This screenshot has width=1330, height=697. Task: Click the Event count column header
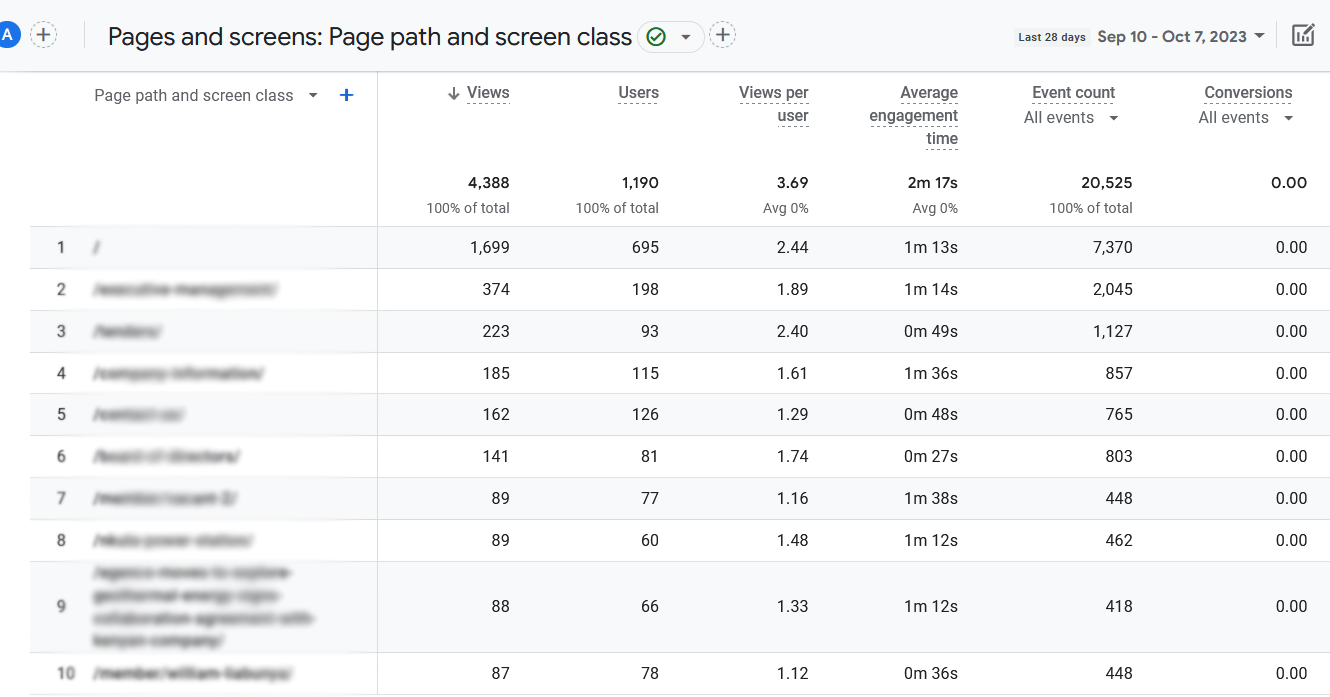point(1073,93)
